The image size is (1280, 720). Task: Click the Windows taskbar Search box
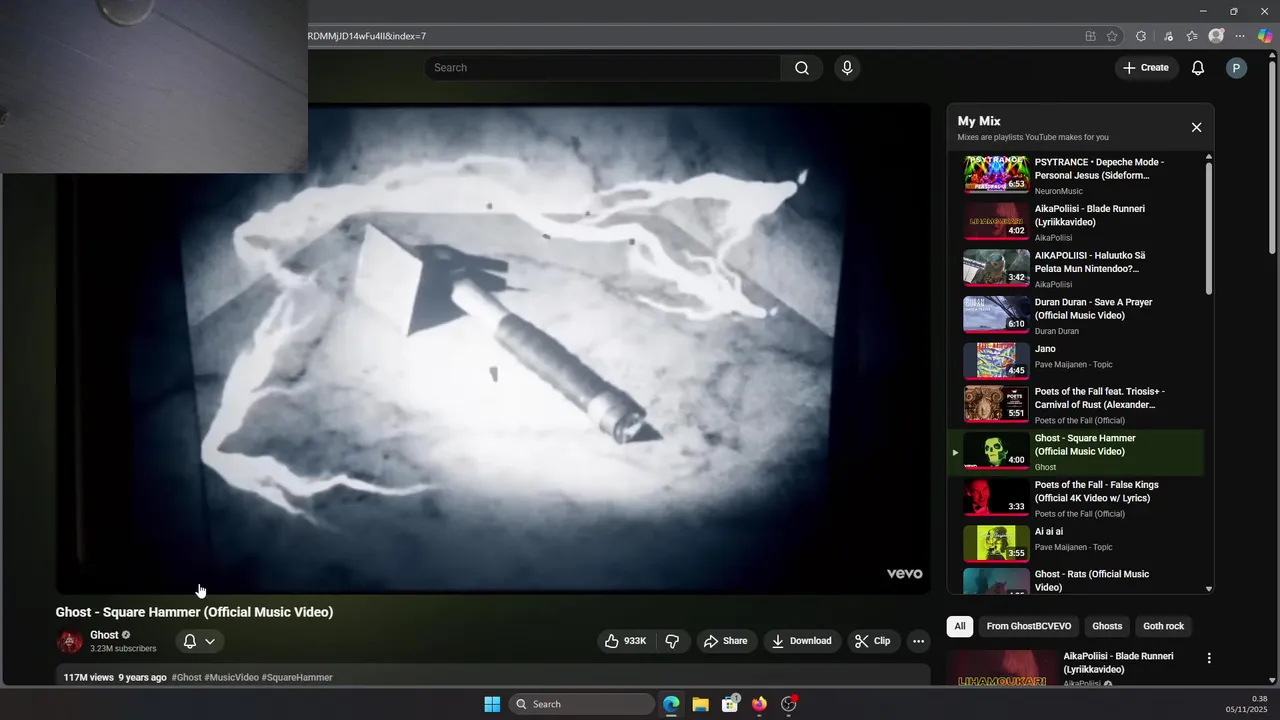582,704
